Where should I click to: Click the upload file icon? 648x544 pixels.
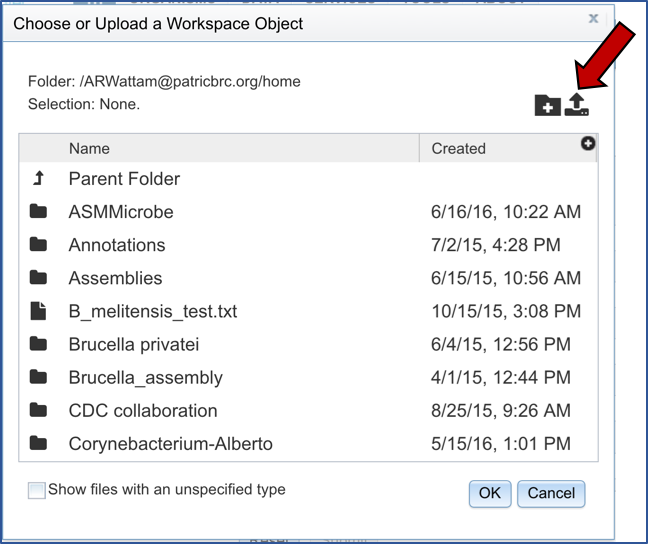click(x=576, y=104)
